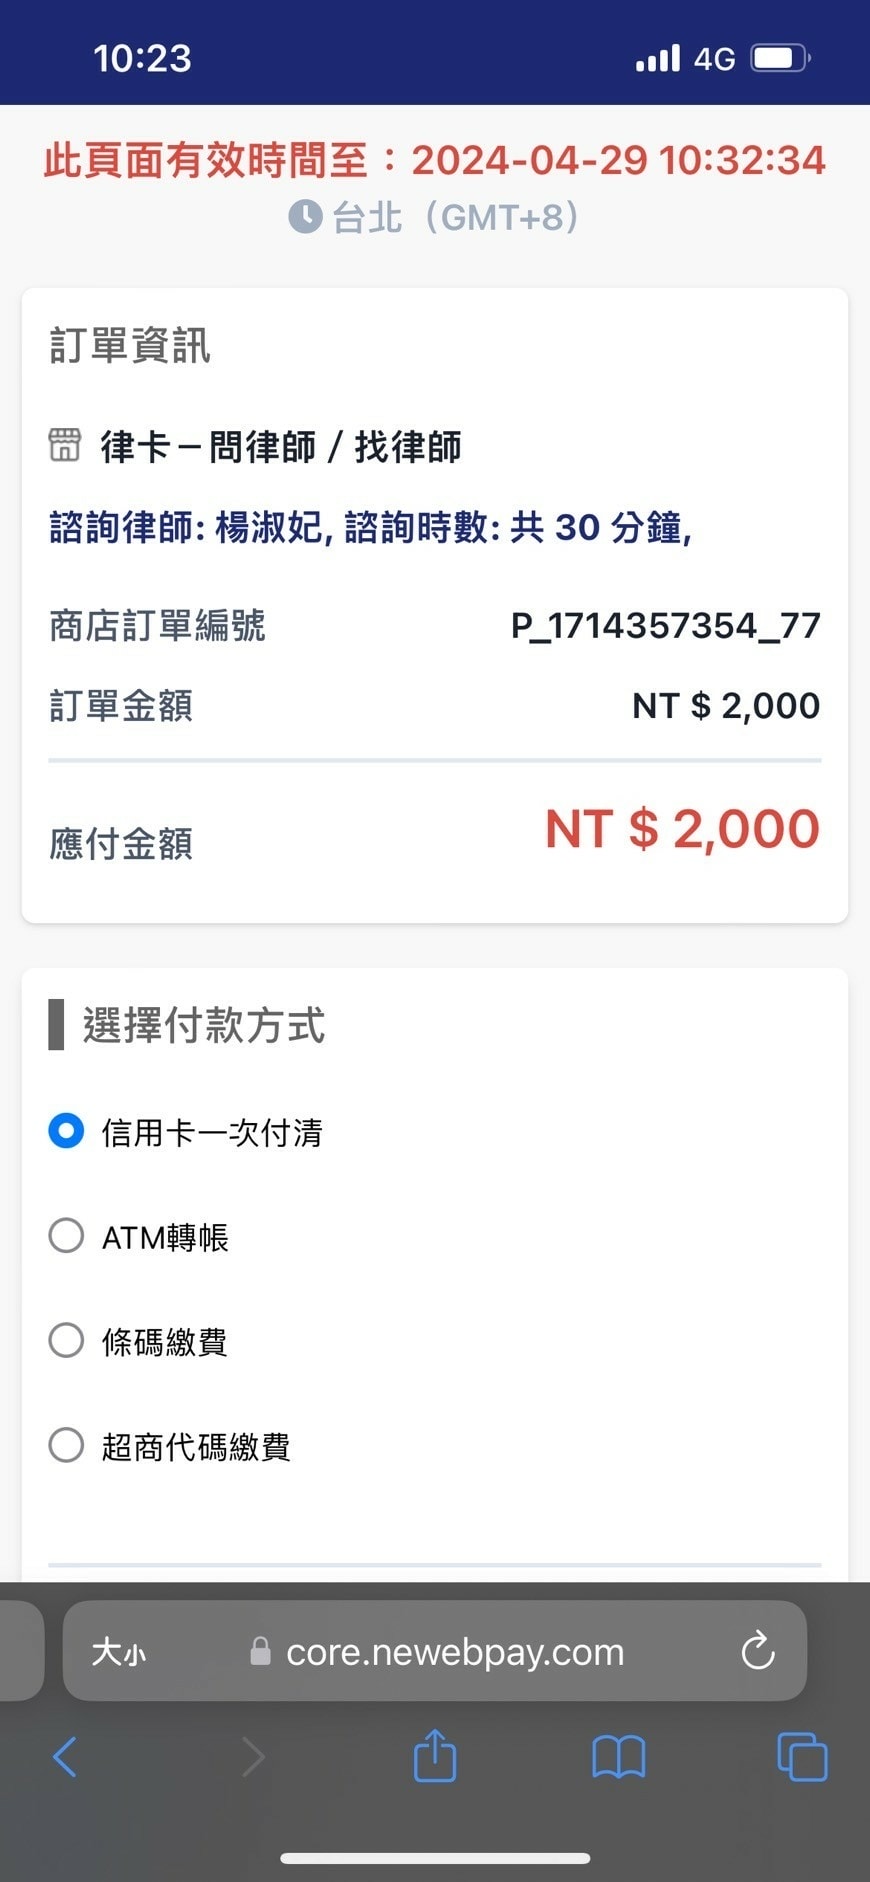Tap the store icon beside merchant name
The height and width of the screenshot is (1882, 870).
(x=65, y=446)
